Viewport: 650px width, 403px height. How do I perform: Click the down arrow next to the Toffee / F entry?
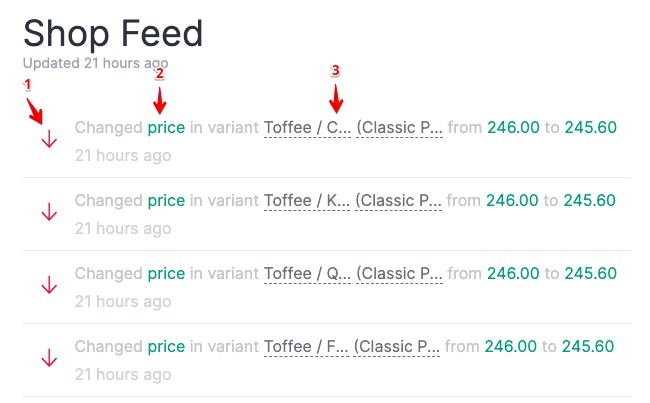click(x=49, y=358)
